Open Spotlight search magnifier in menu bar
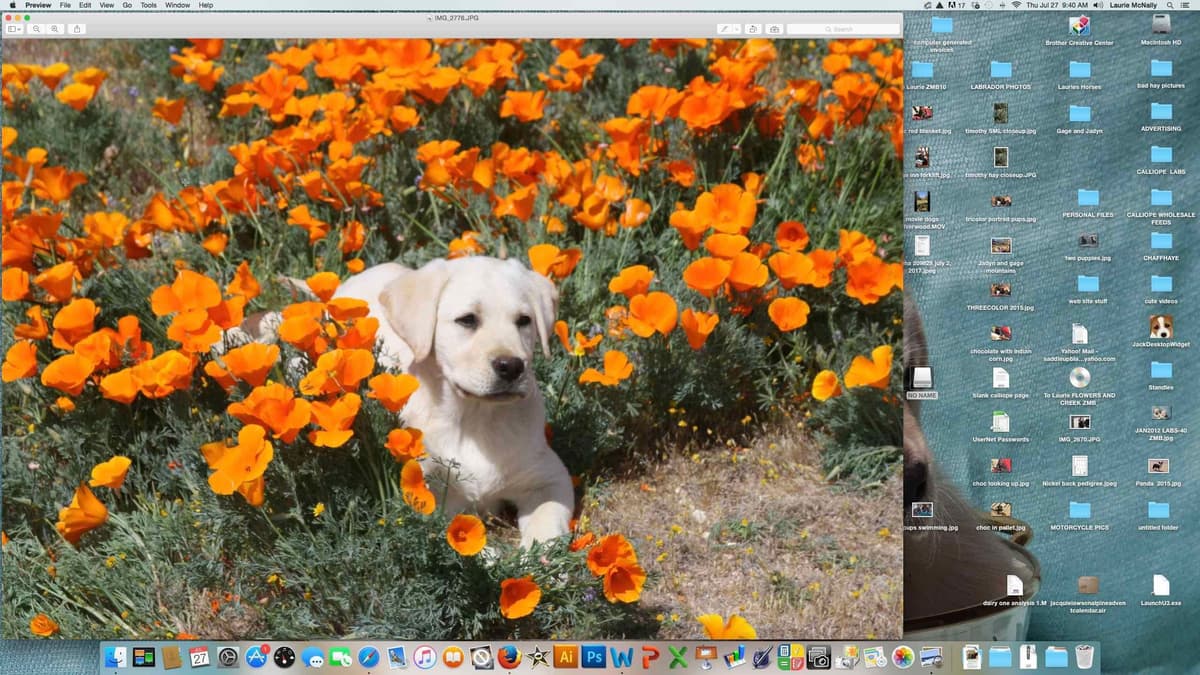 click(1169, 5)
